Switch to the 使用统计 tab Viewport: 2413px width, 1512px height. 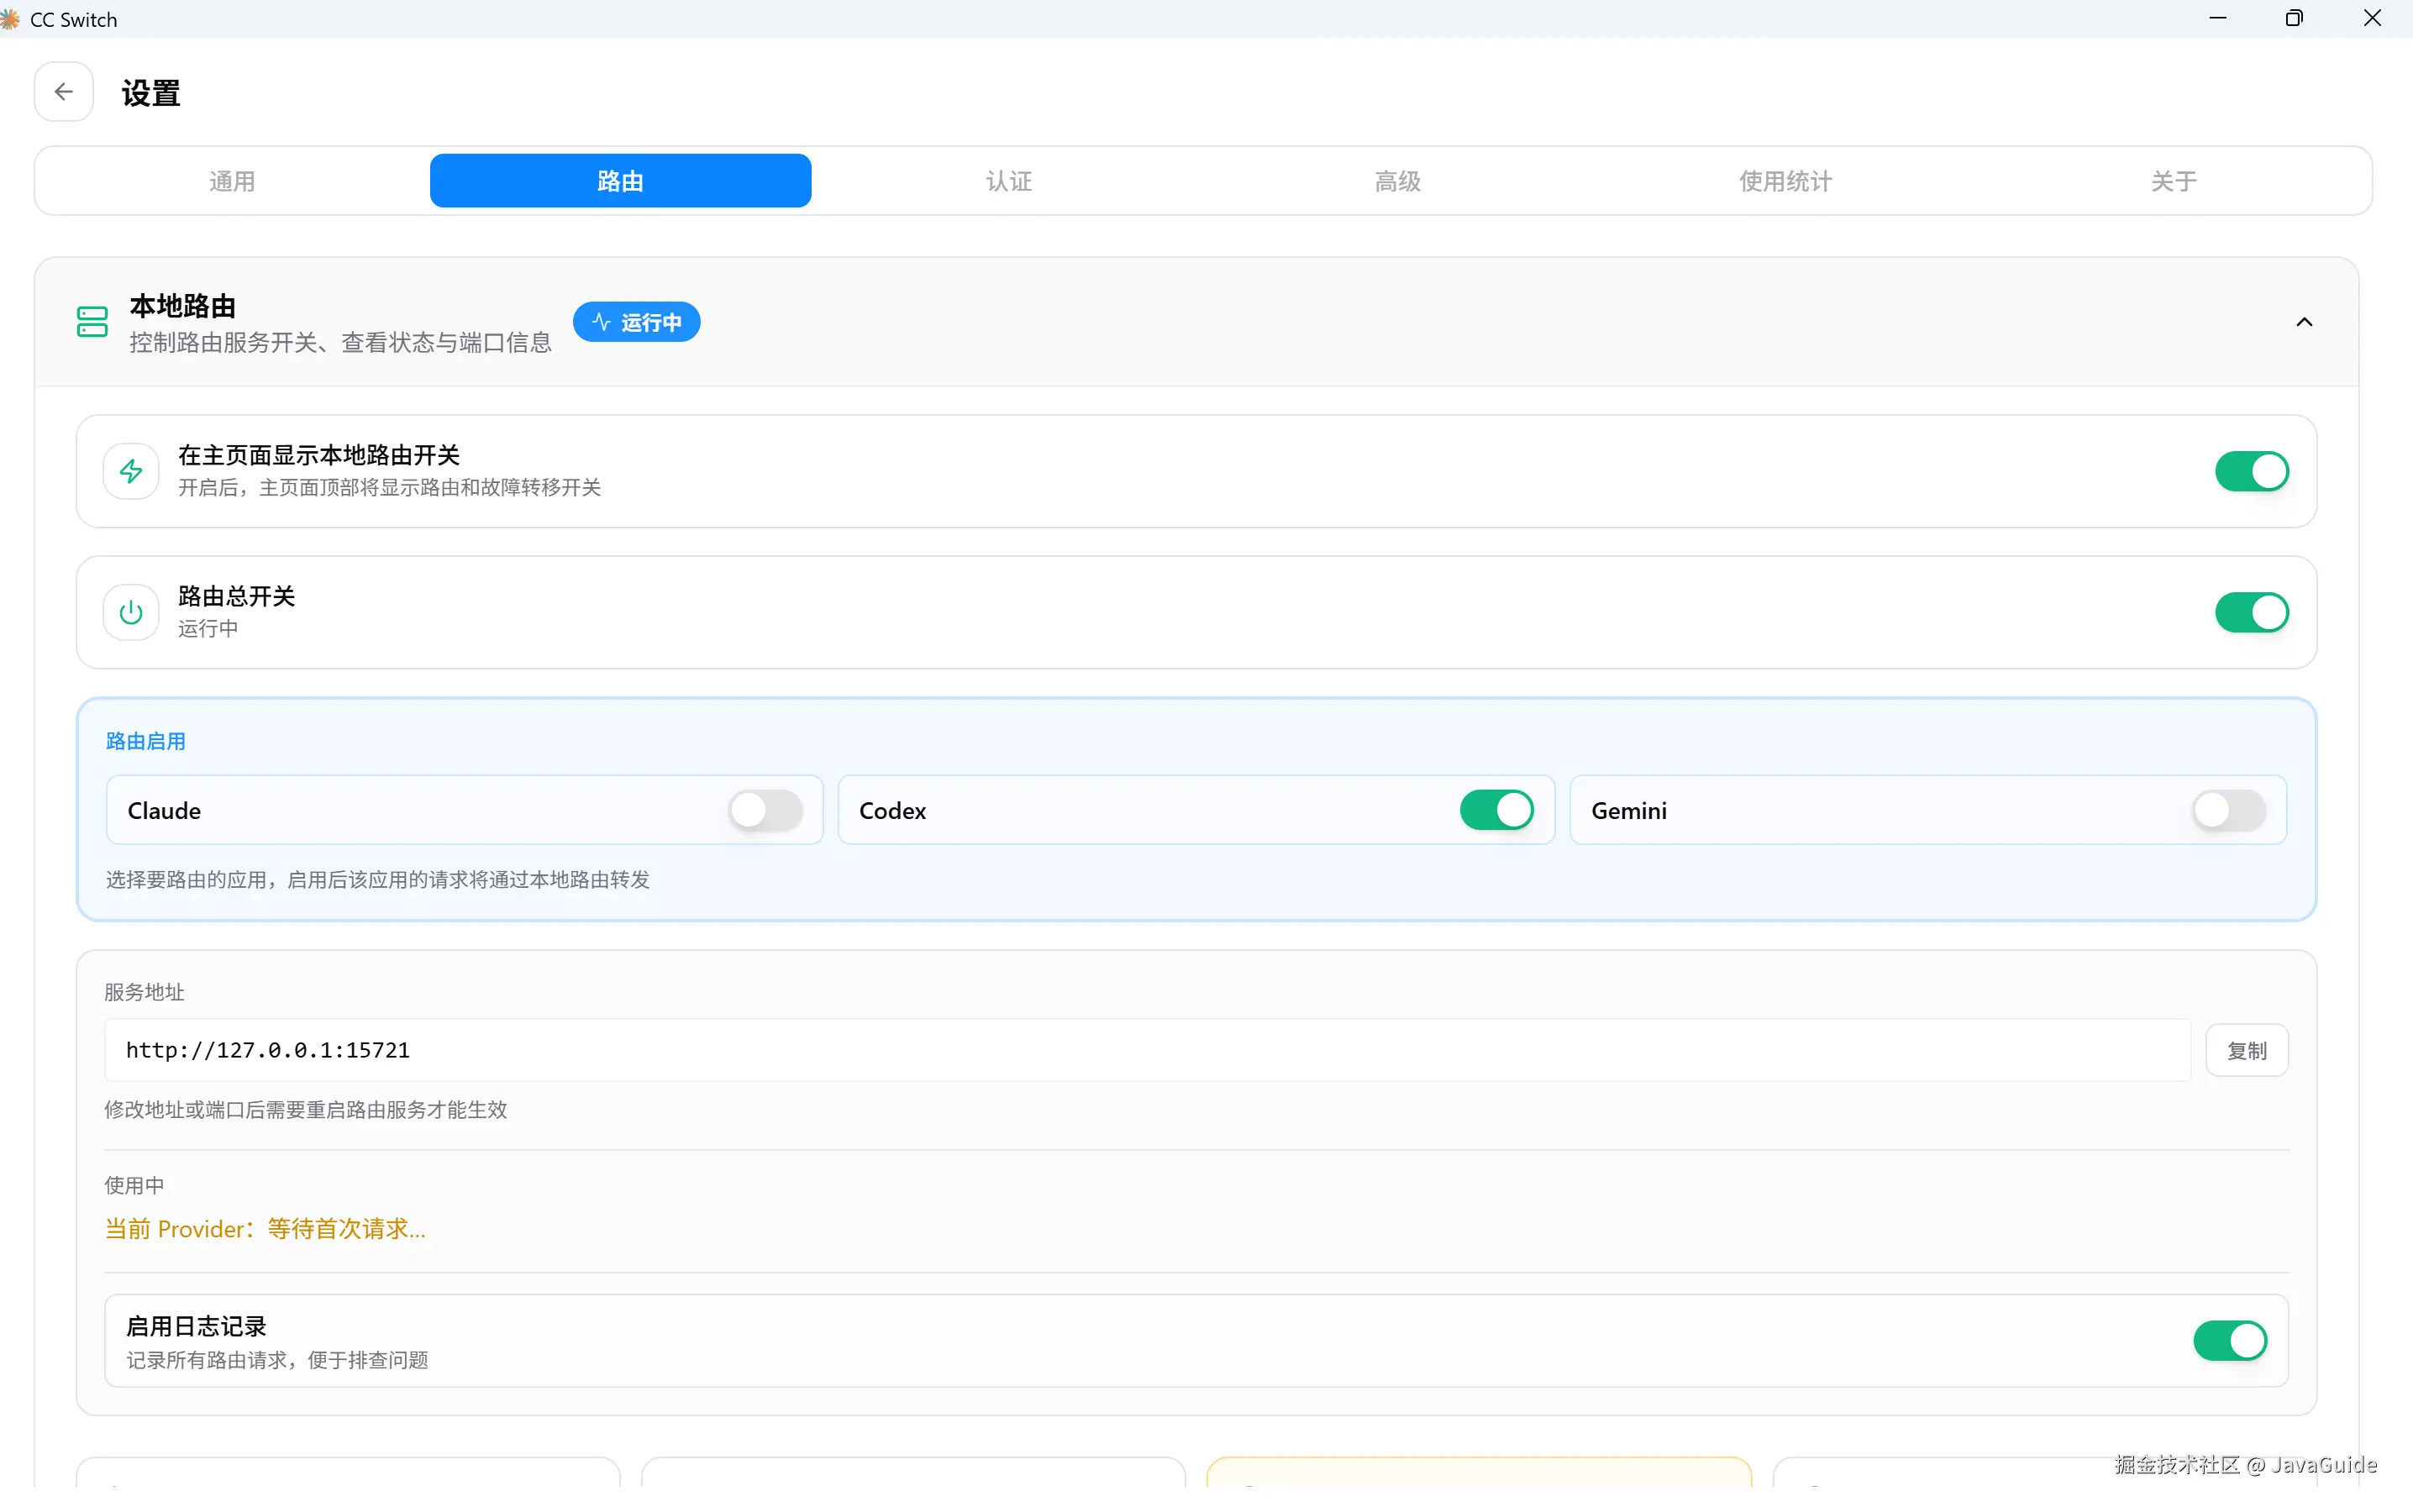click(x=1786, y=181)
